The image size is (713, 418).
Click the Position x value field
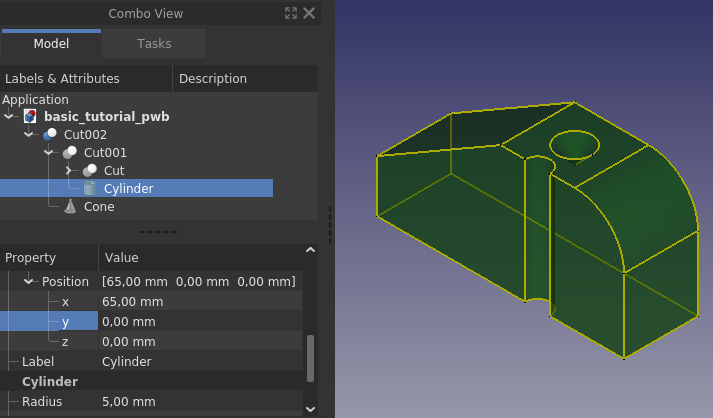(200, 302)
